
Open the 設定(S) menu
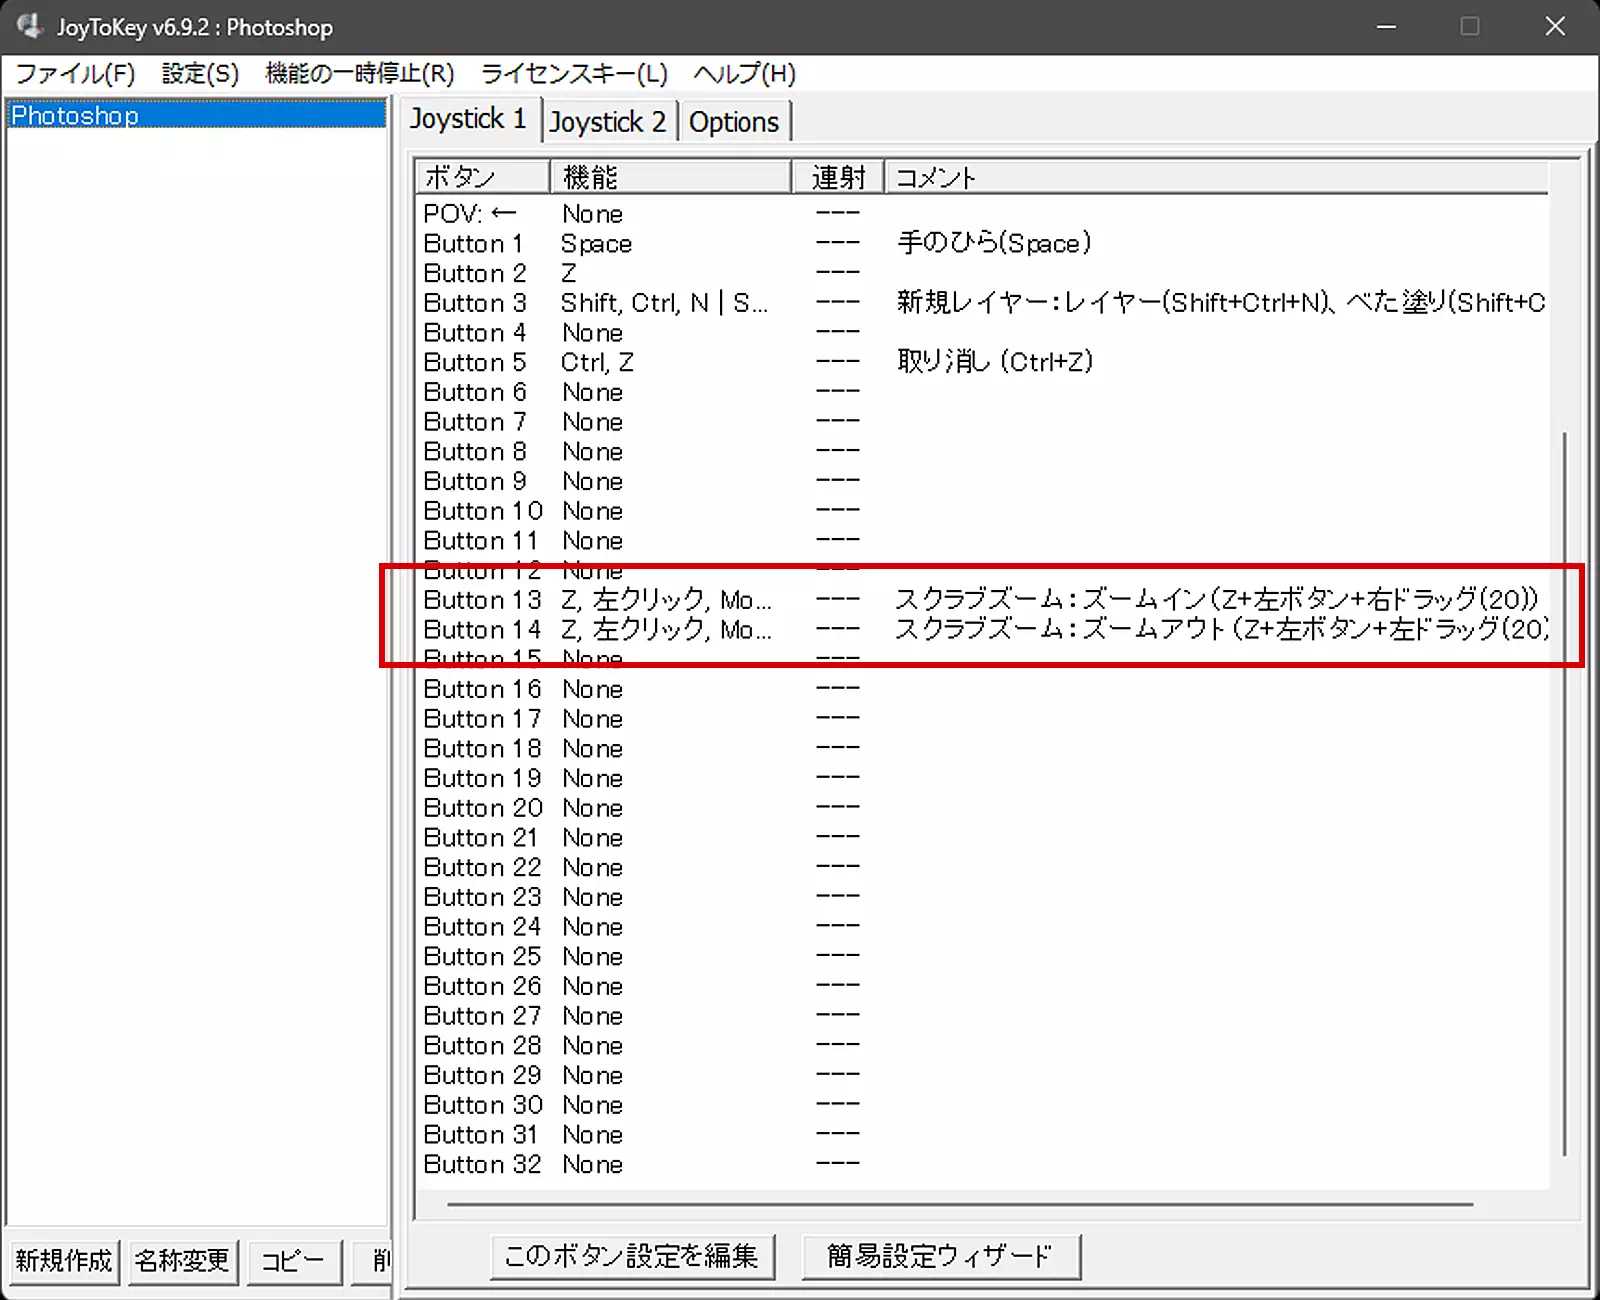[x=200, y=74]
